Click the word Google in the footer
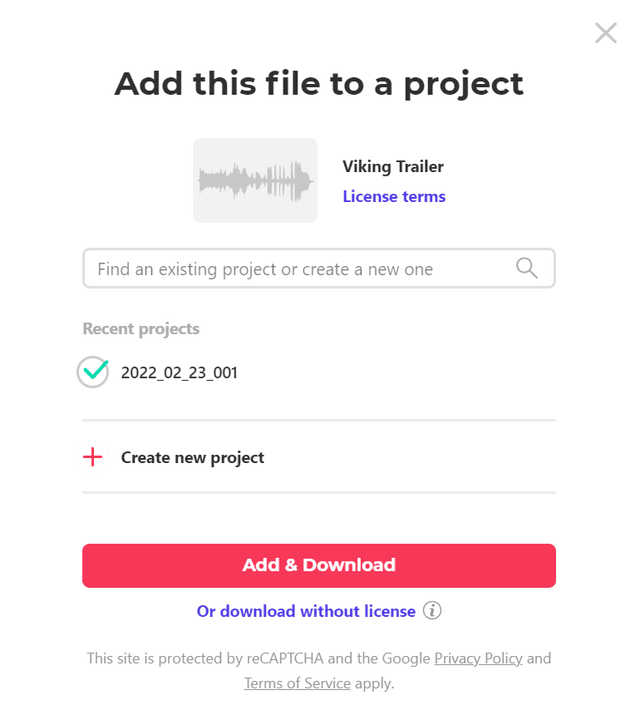Viewport: 640px width, 710px height. pyautogui.click(x=406, y=658)
